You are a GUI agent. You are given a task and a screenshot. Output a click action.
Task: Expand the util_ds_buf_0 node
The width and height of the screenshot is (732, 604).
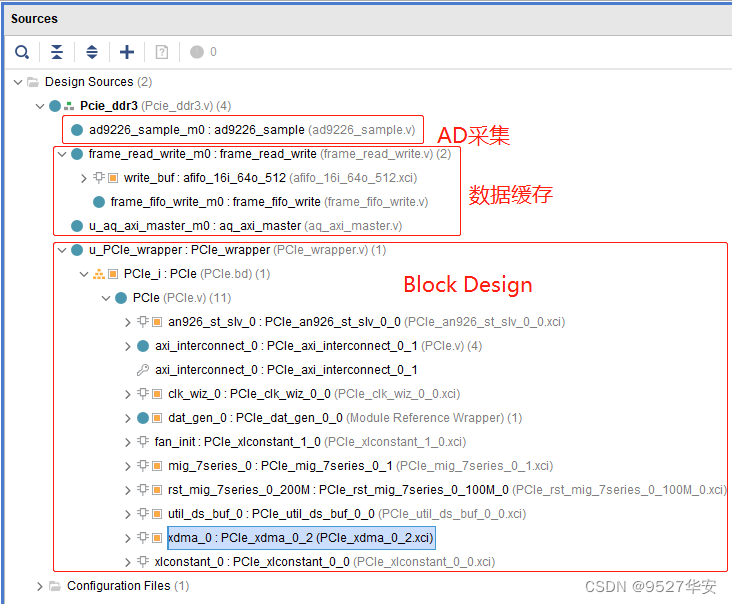[x=127, y=514]
